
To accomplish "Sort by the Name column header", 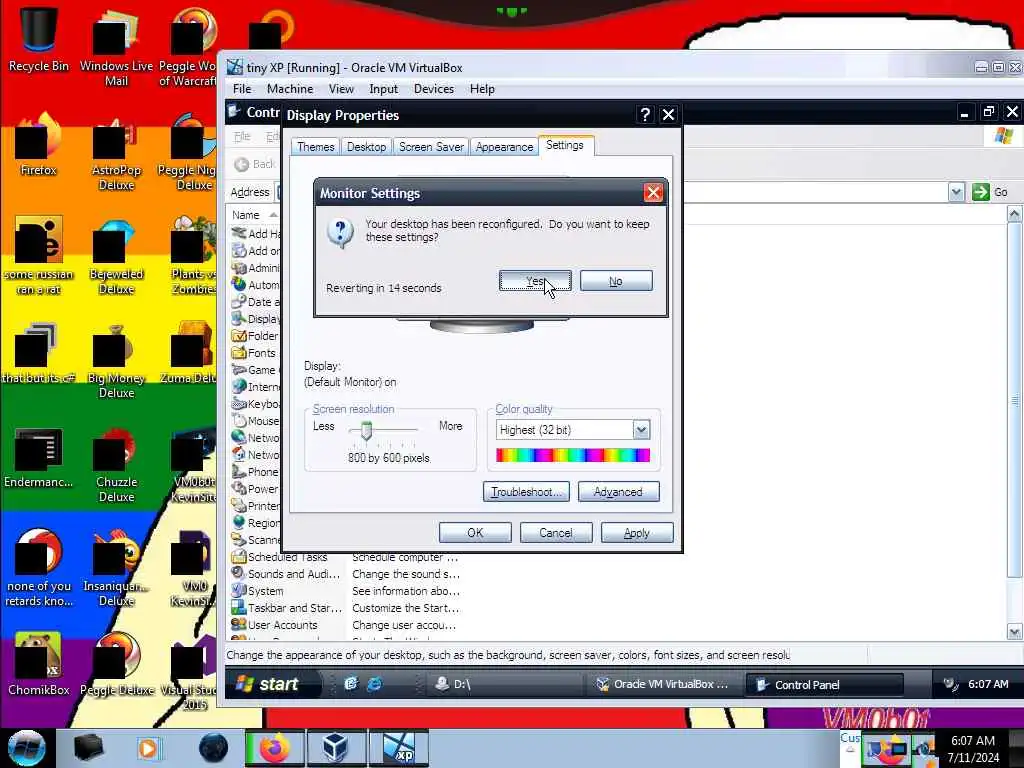I will click(246, 215).
